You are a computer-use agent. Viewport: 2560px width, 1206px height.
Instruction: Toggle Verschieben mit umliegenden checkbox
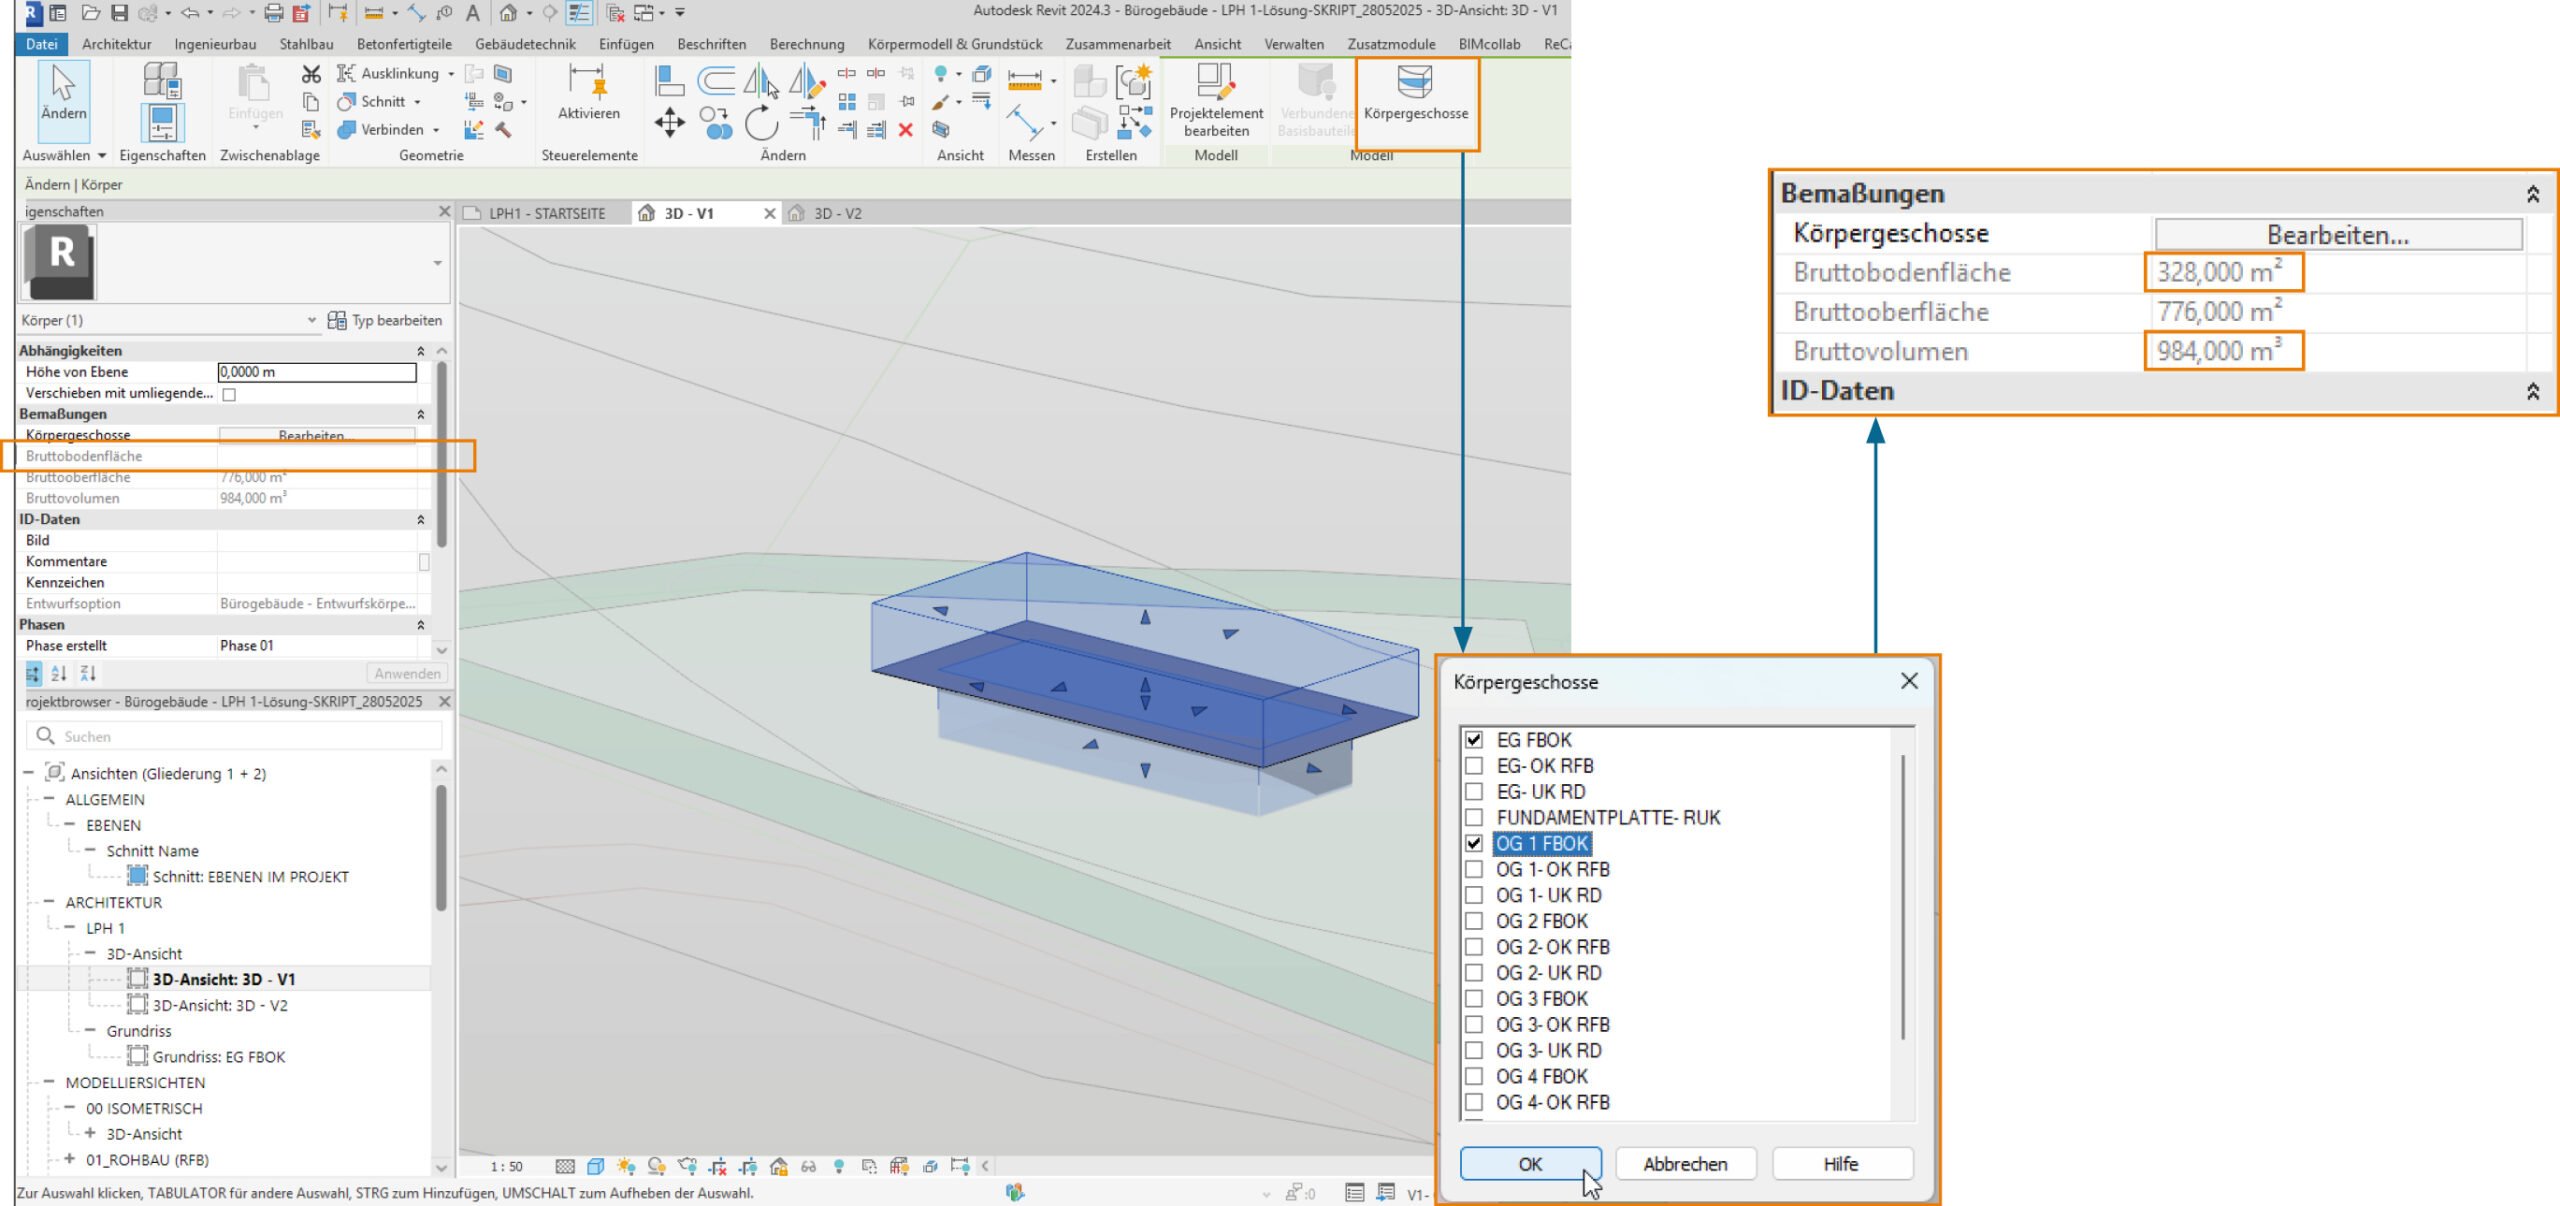229,394
